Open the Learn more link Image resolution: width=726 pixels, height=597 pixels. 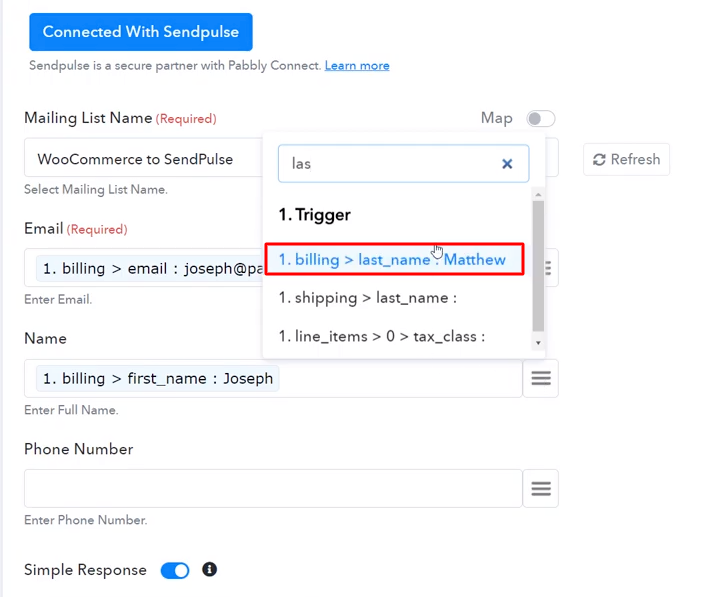point(357,66)
